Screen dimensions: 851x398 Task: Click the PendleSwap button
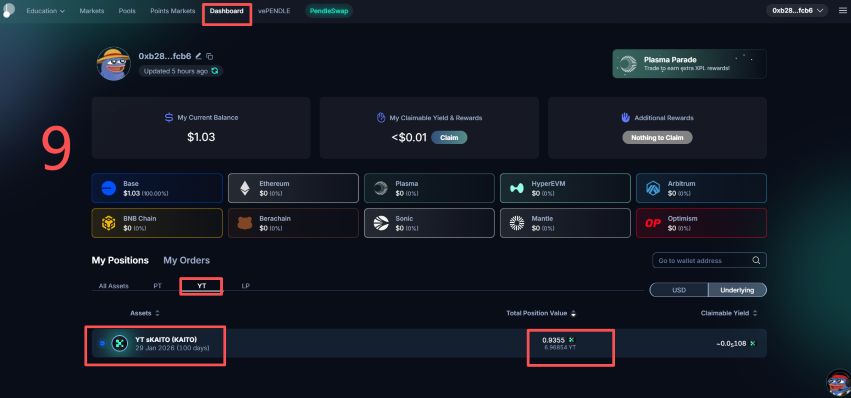click(328, 10)
